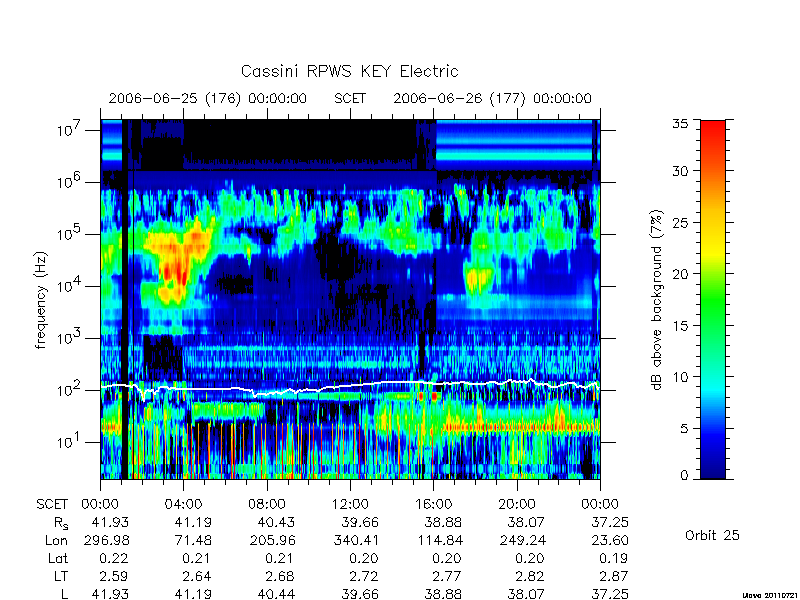Click the LT value 2.77
This screenshot has height=600, width=800.
[x=447, y=576]
